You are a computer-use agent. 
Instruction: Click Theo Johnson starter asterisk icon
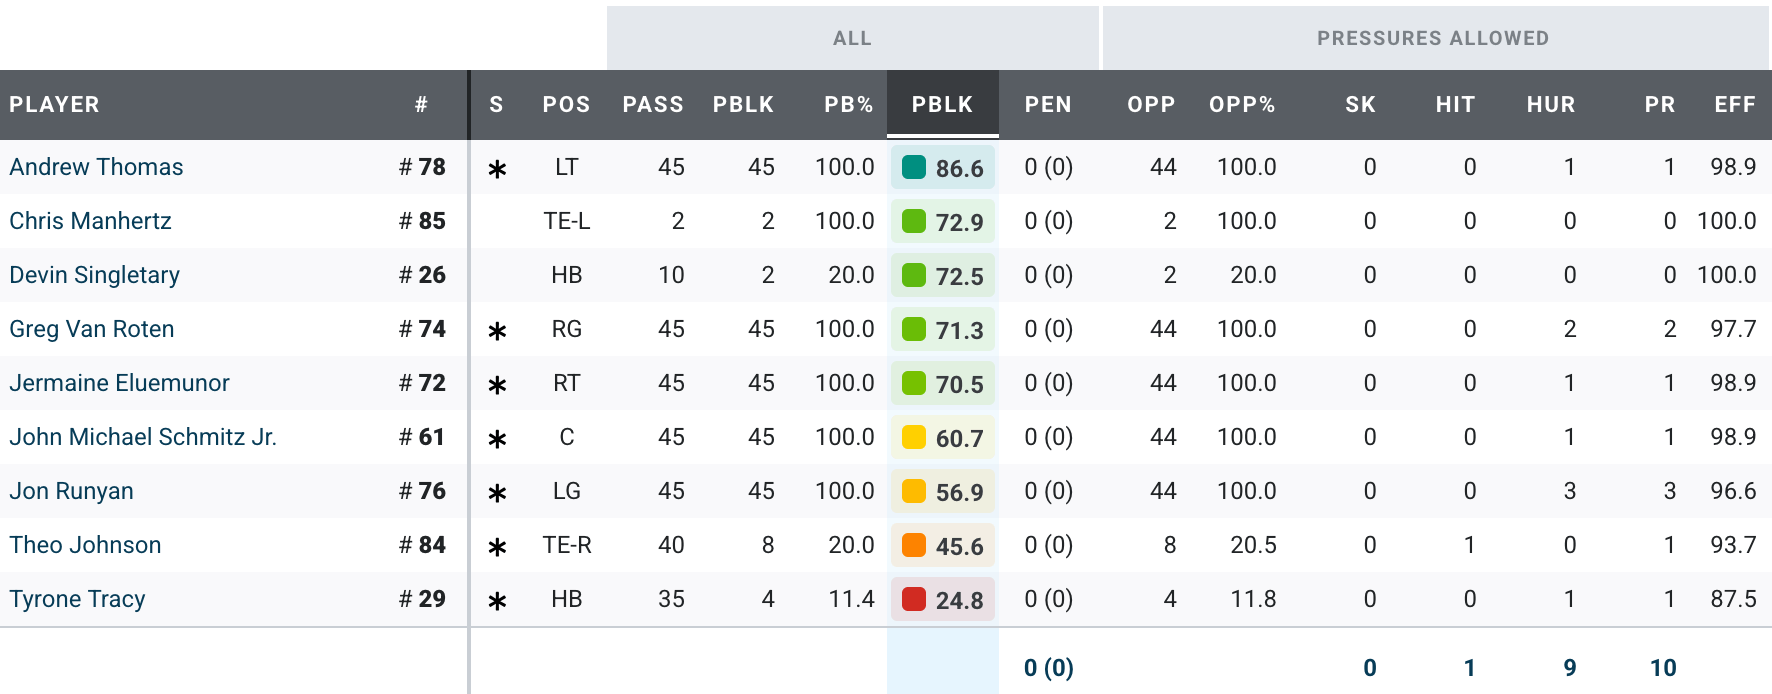click(497, 547)
